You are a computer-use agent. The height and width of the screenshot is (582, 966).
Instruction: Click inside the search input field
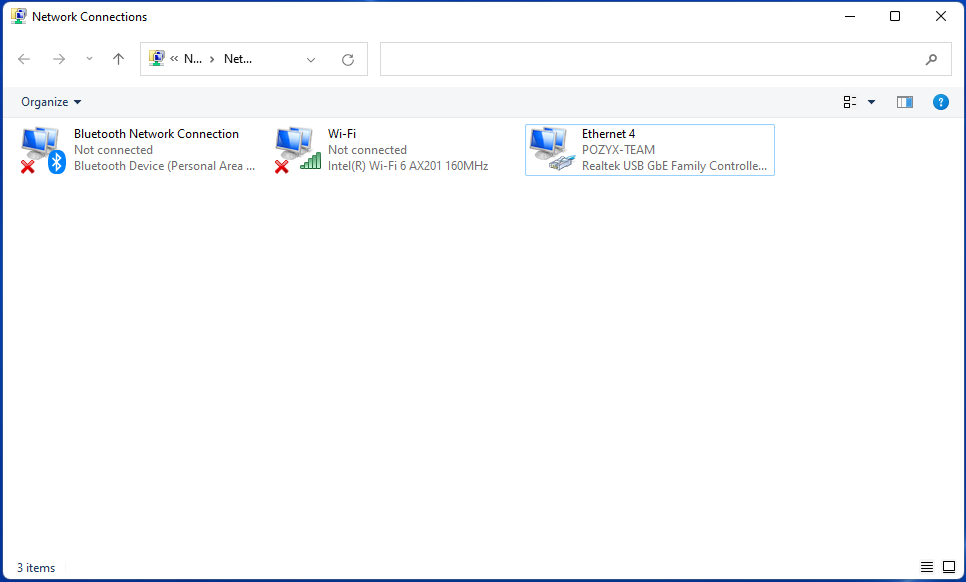(650, 60)
